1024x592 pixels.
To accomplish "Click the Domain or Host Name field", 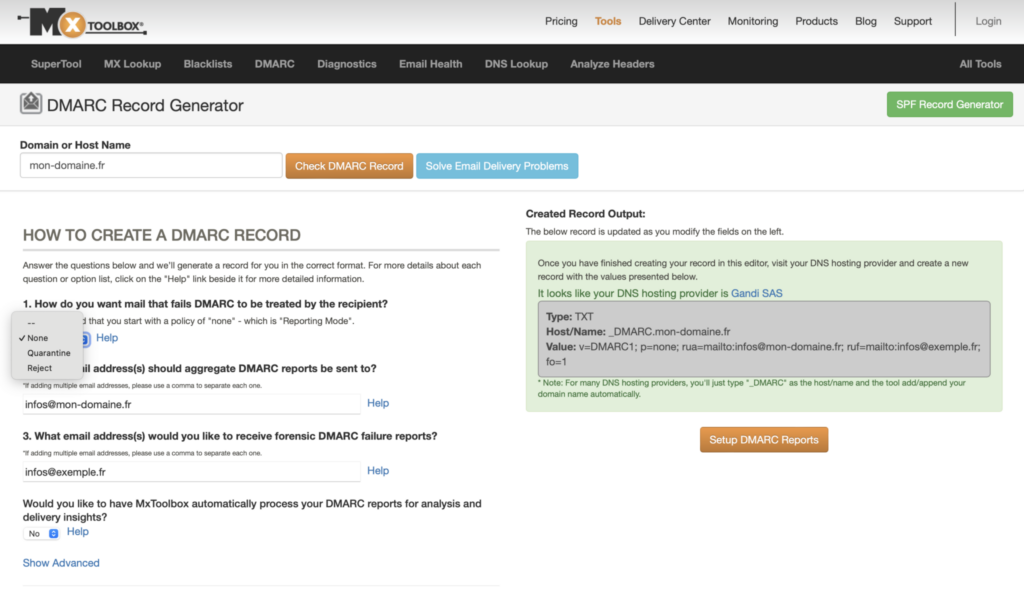I will (x=151, y=165).
